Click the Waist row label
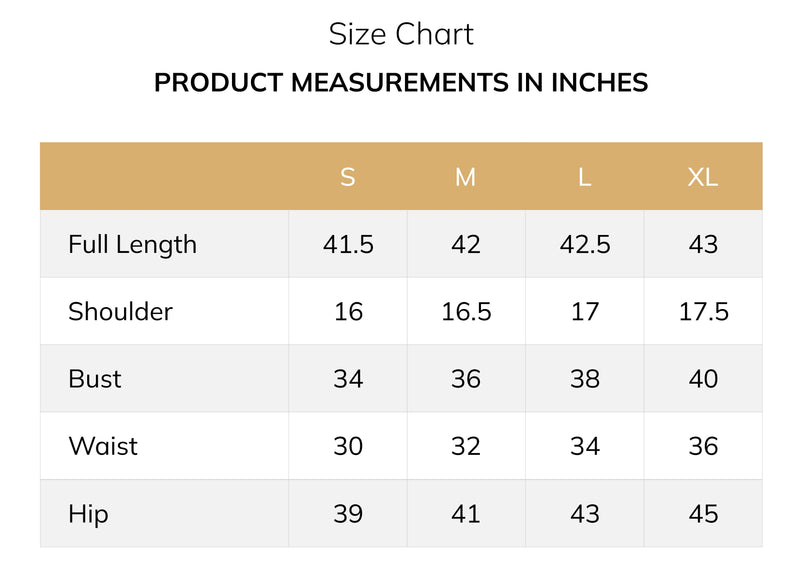Viewport: 800px width, 581px height. click(x=103, y=446)
